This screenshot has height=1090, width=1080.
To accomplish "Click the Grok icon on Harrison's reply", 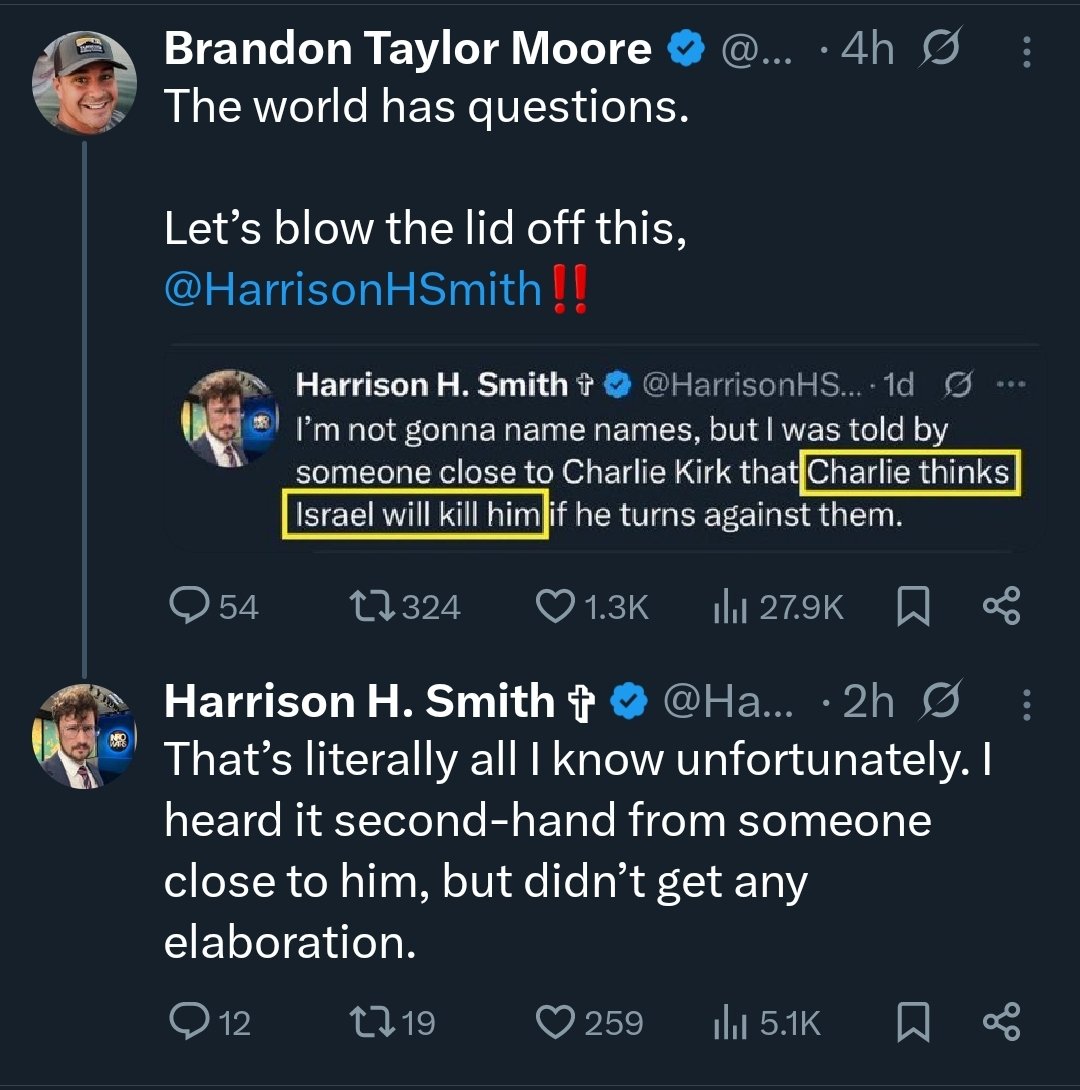I will (941, 704).
